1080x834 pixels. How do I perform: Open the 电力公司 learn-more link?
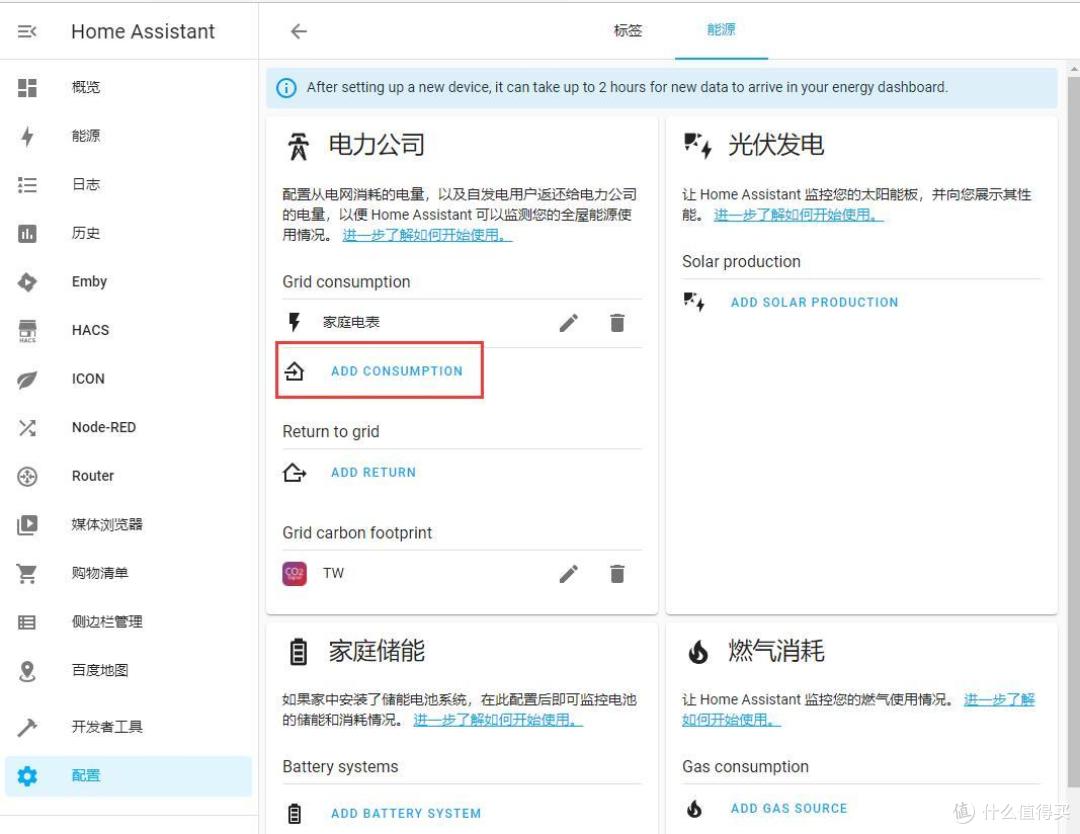coord(427,236)
